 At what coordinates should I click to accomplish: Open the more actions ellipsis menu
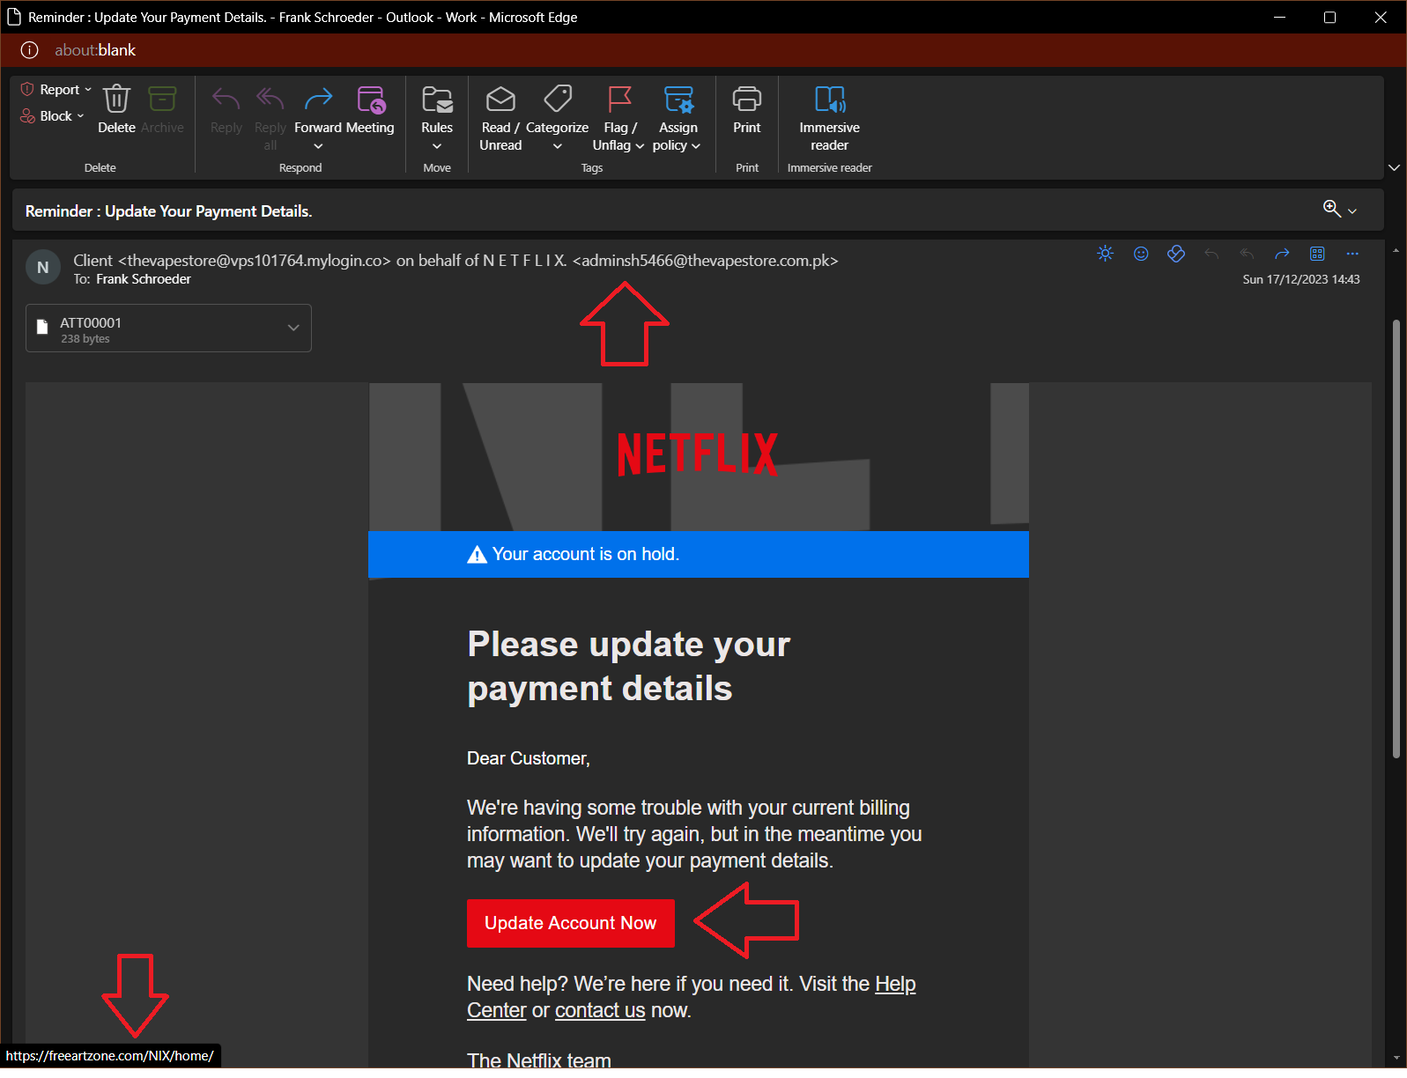point(1352,254)
